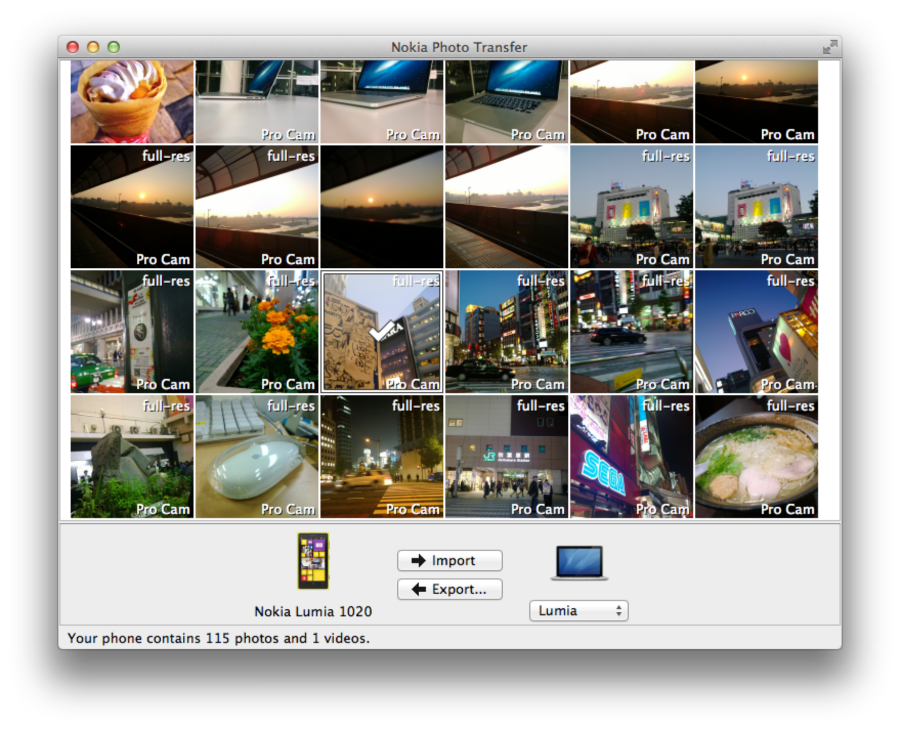Click the Export... button

[x=449, y=589]
